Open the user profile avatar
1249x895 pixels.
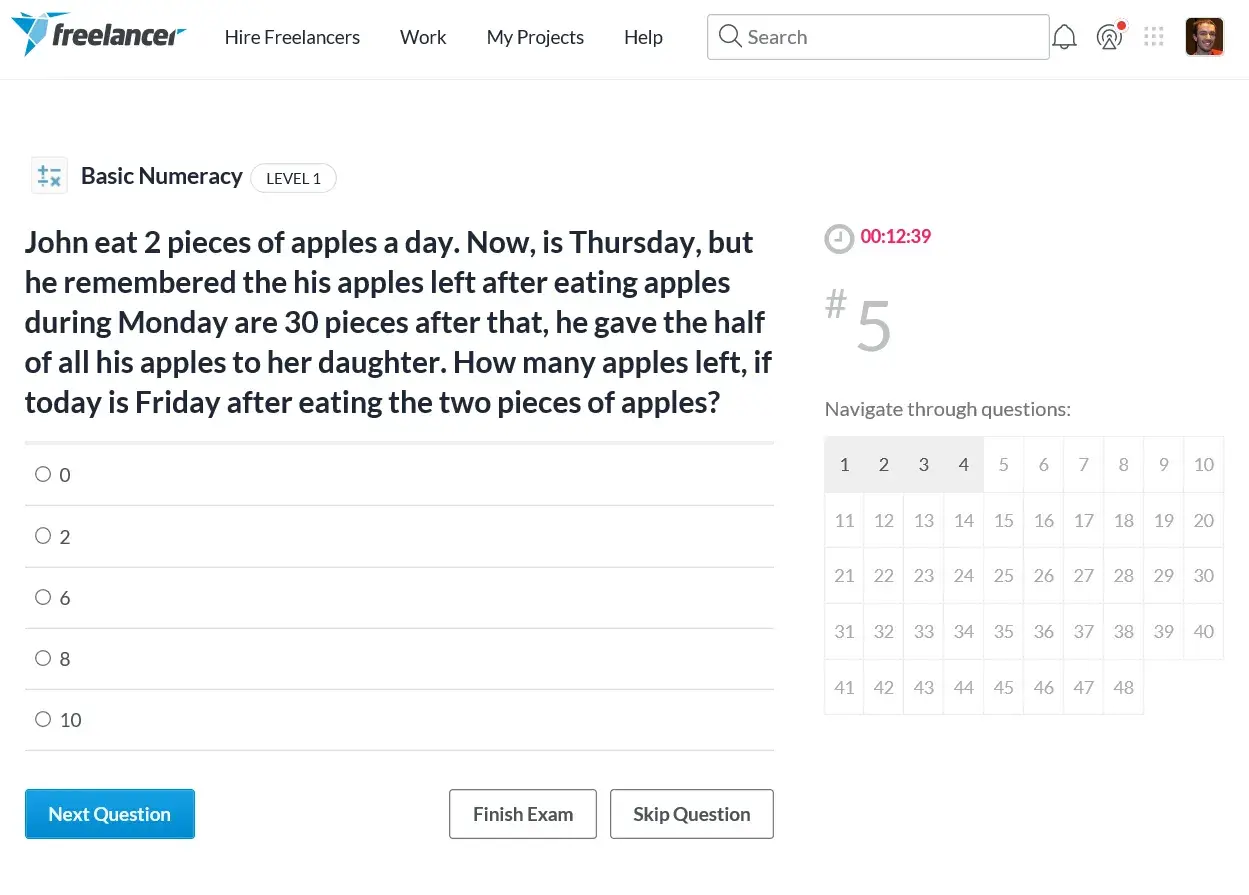[x=1204, y=37]
